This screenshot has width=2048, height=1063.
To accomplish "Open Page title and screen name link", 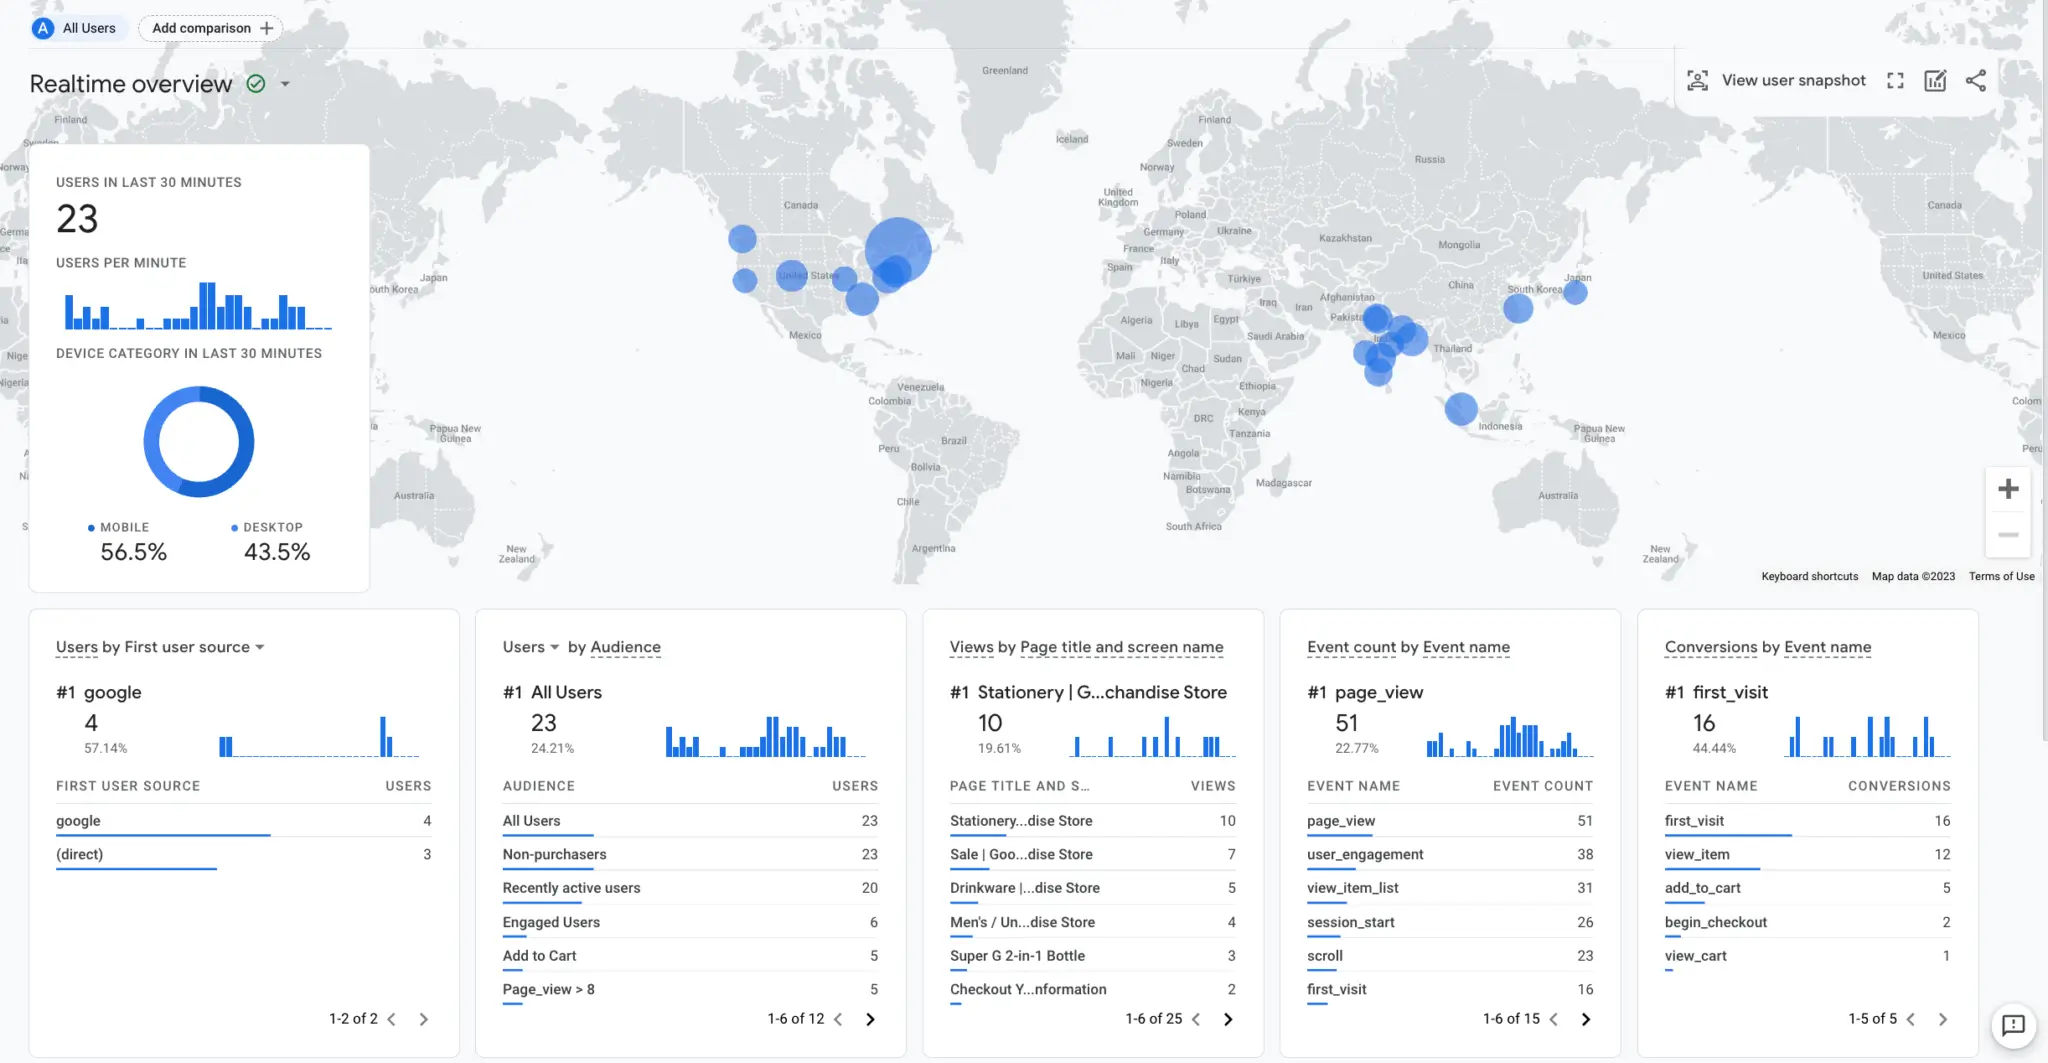I will pyautogui.click(x=1122, y=647).
